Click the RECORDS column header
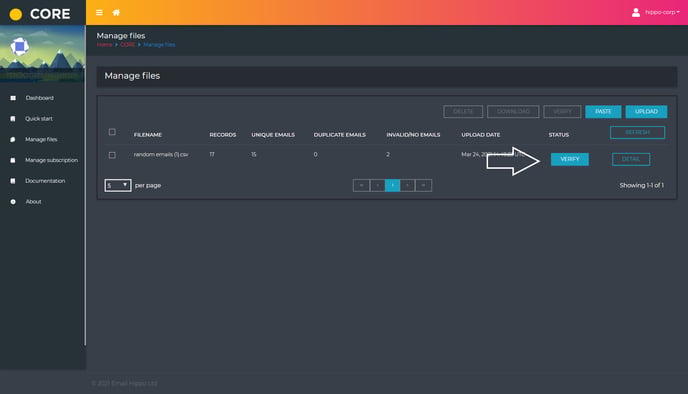The width and height of the screenshot is (688, 394). 223,135
